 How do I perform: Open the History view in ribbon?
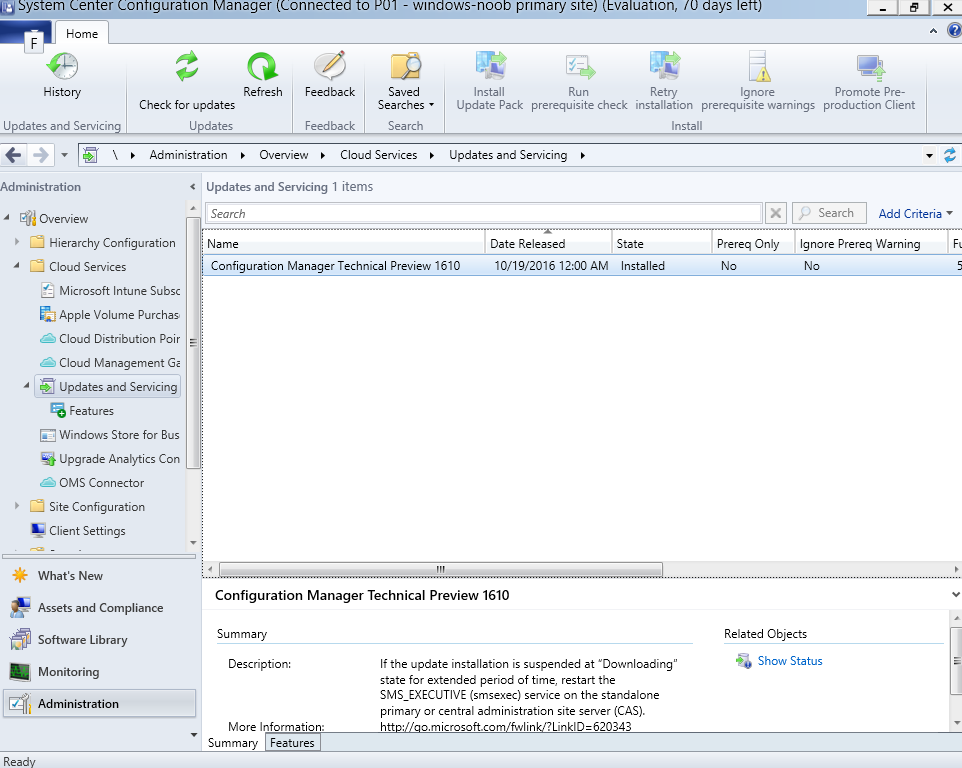tap(62, 75)
